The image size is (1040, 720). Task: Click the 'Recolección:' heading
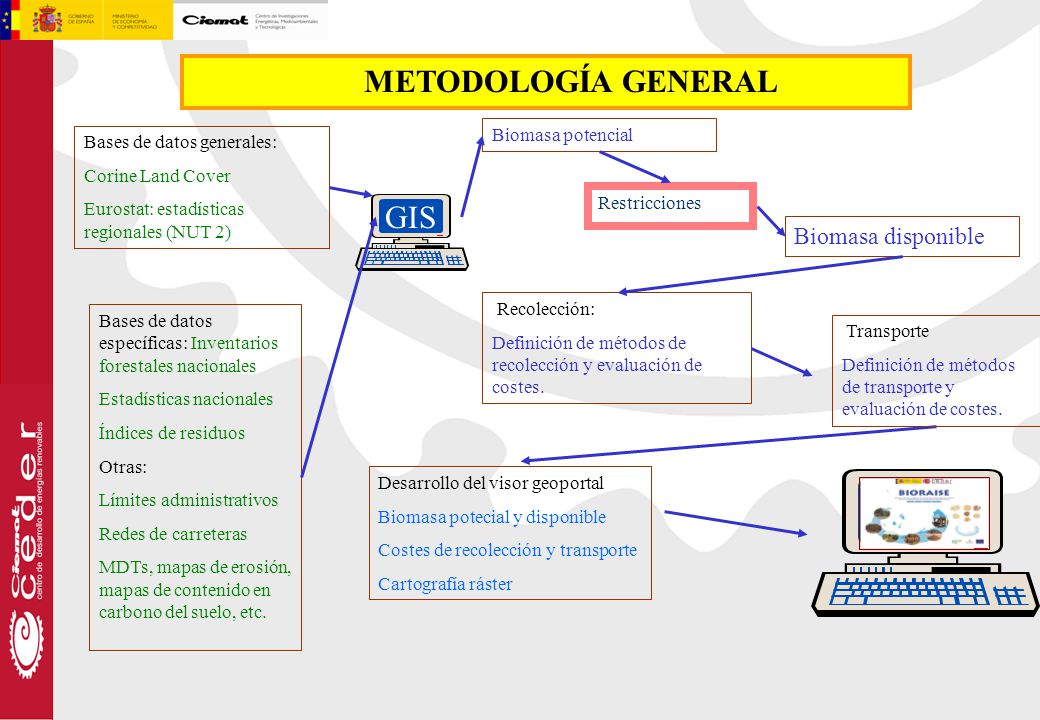tap(545, 309)
